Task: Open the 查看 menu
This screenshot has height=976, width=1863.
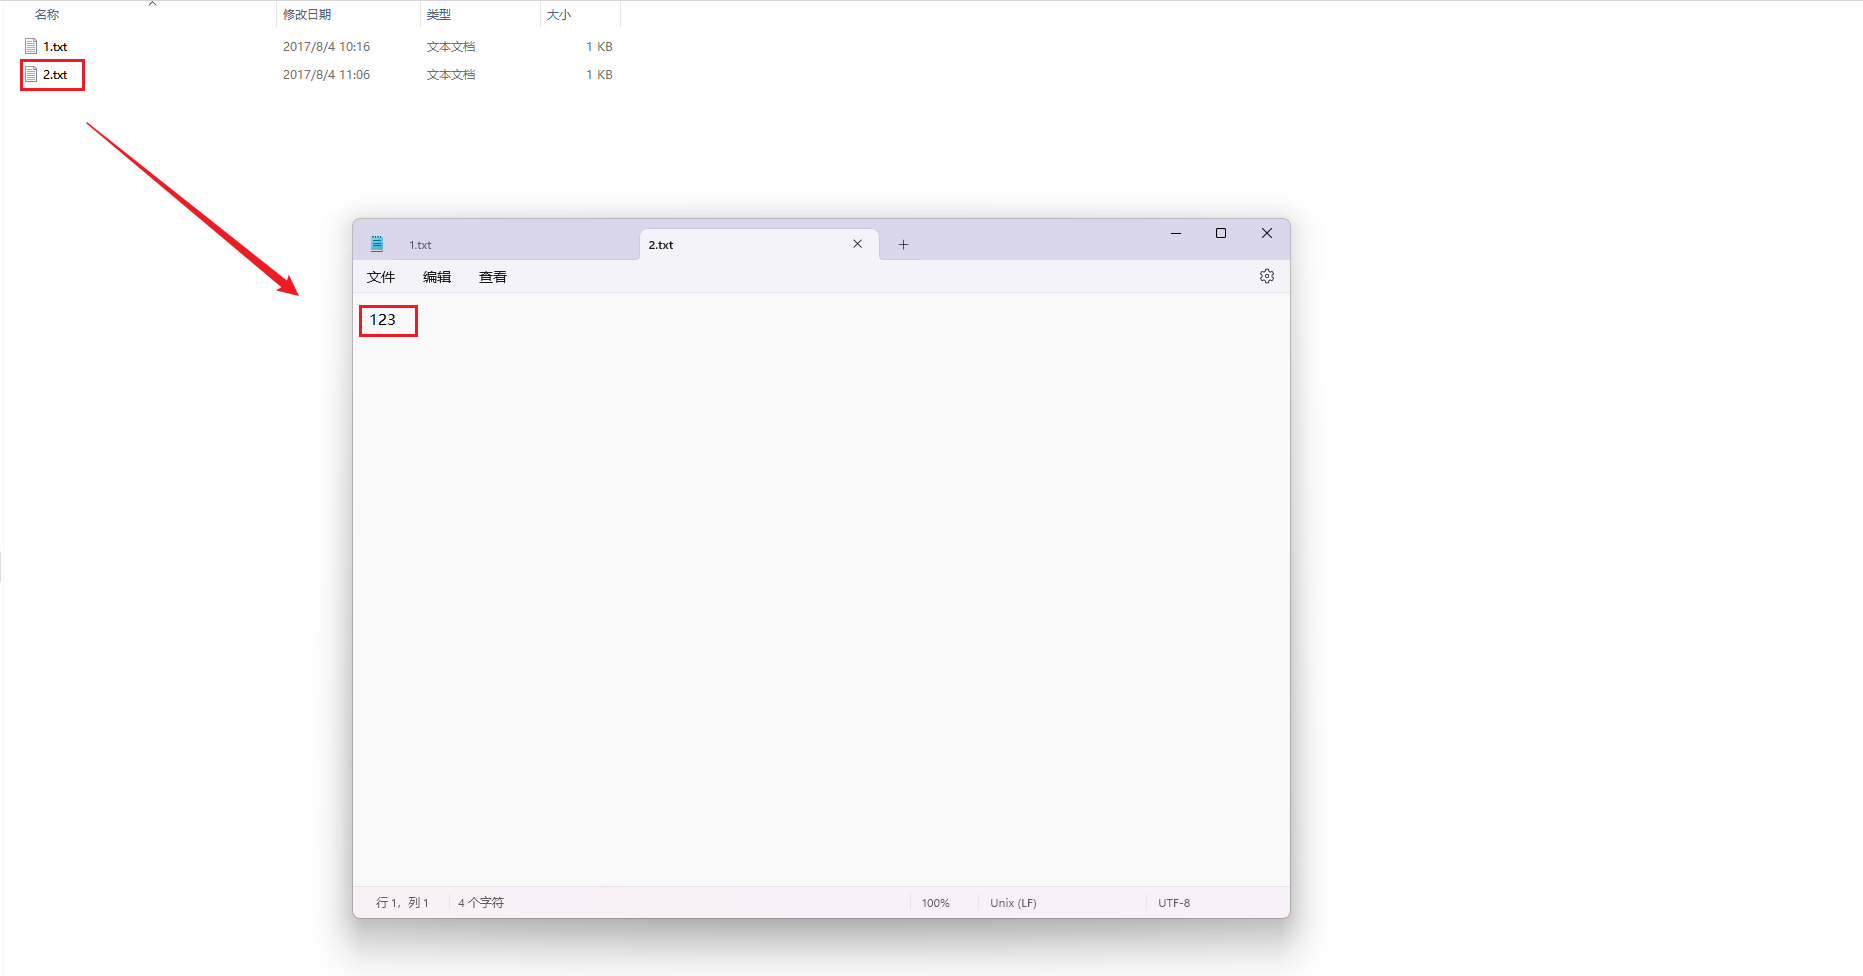Action: pyautogui.click(x=492, y=277)
